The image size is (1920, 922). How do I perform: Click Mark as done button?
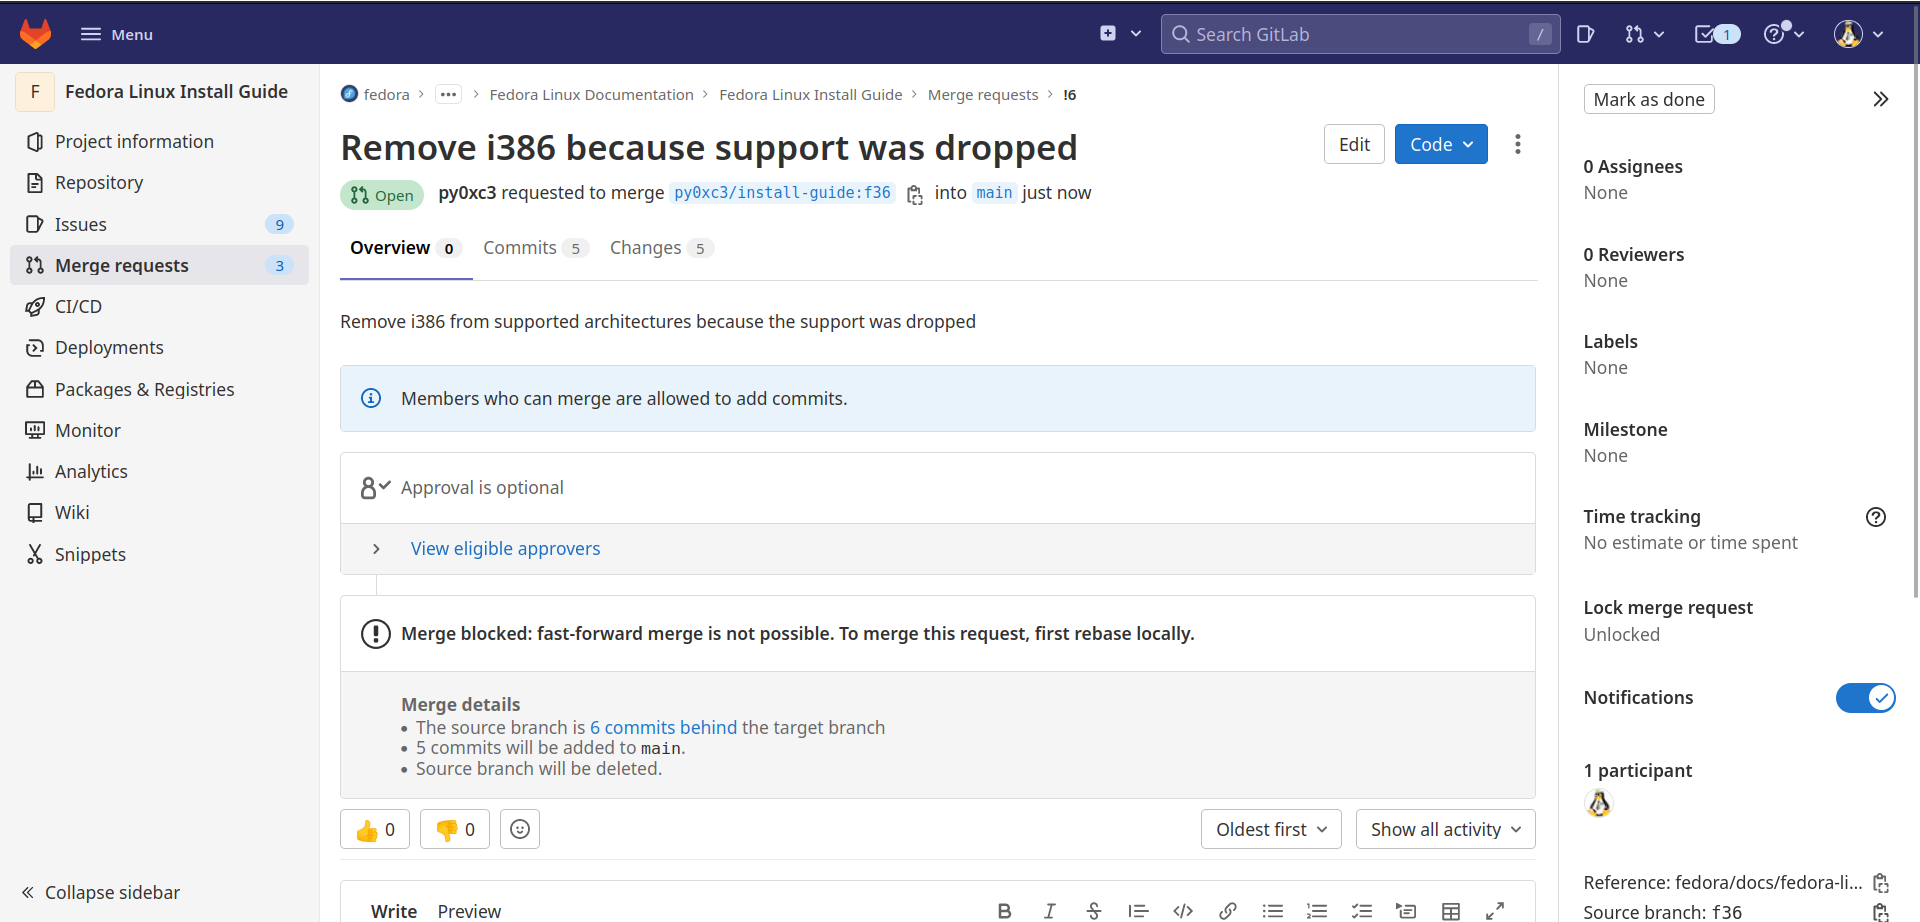1649,99
